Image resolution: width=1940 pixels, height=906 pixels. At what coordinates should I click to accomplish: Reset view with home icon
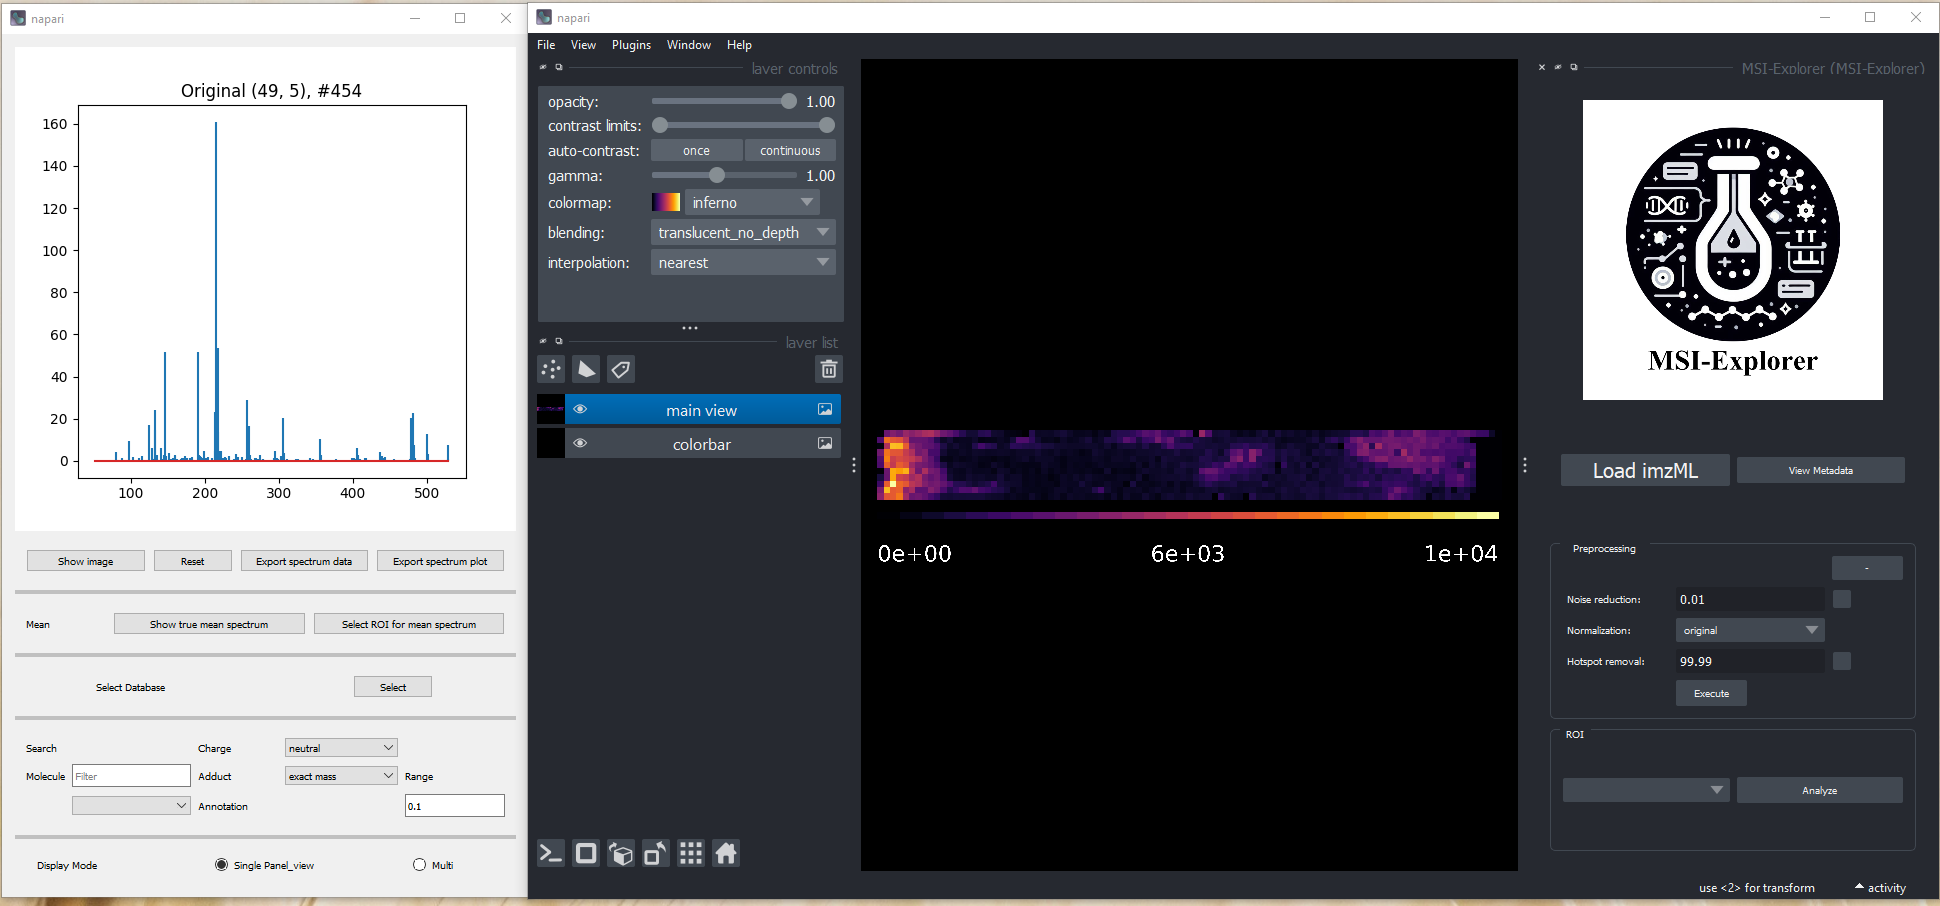(726, 853)
